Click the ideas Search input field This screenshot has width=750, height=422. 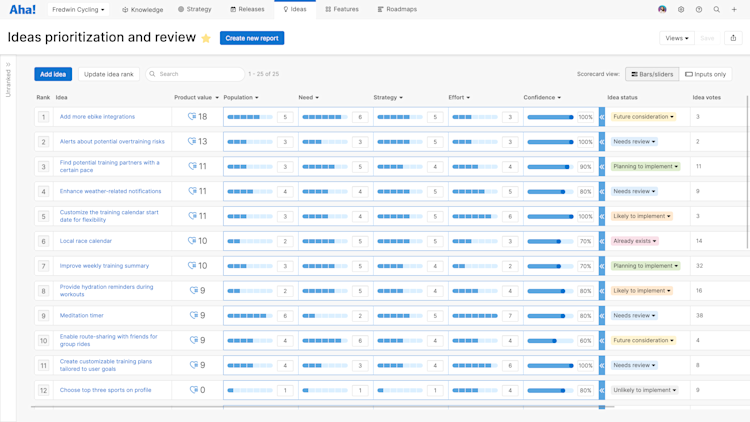195,74
